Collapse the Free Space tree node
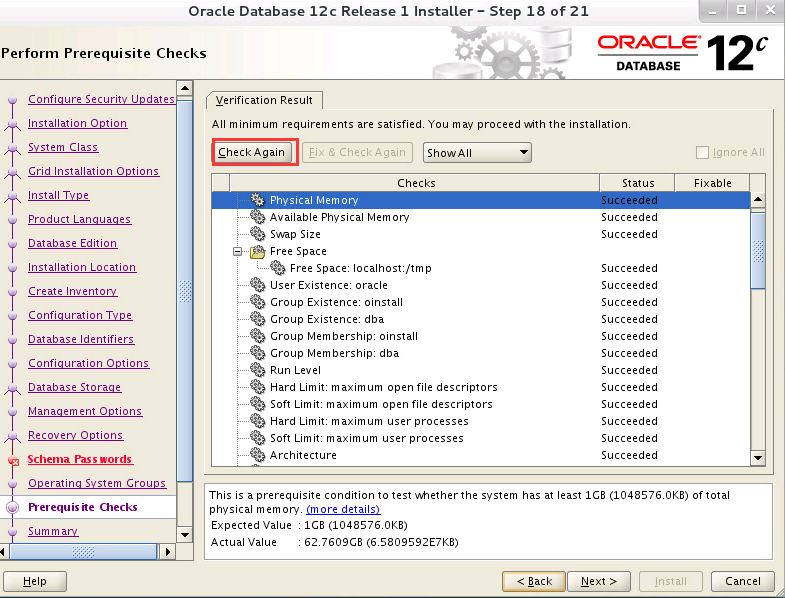 pos(238,251)
